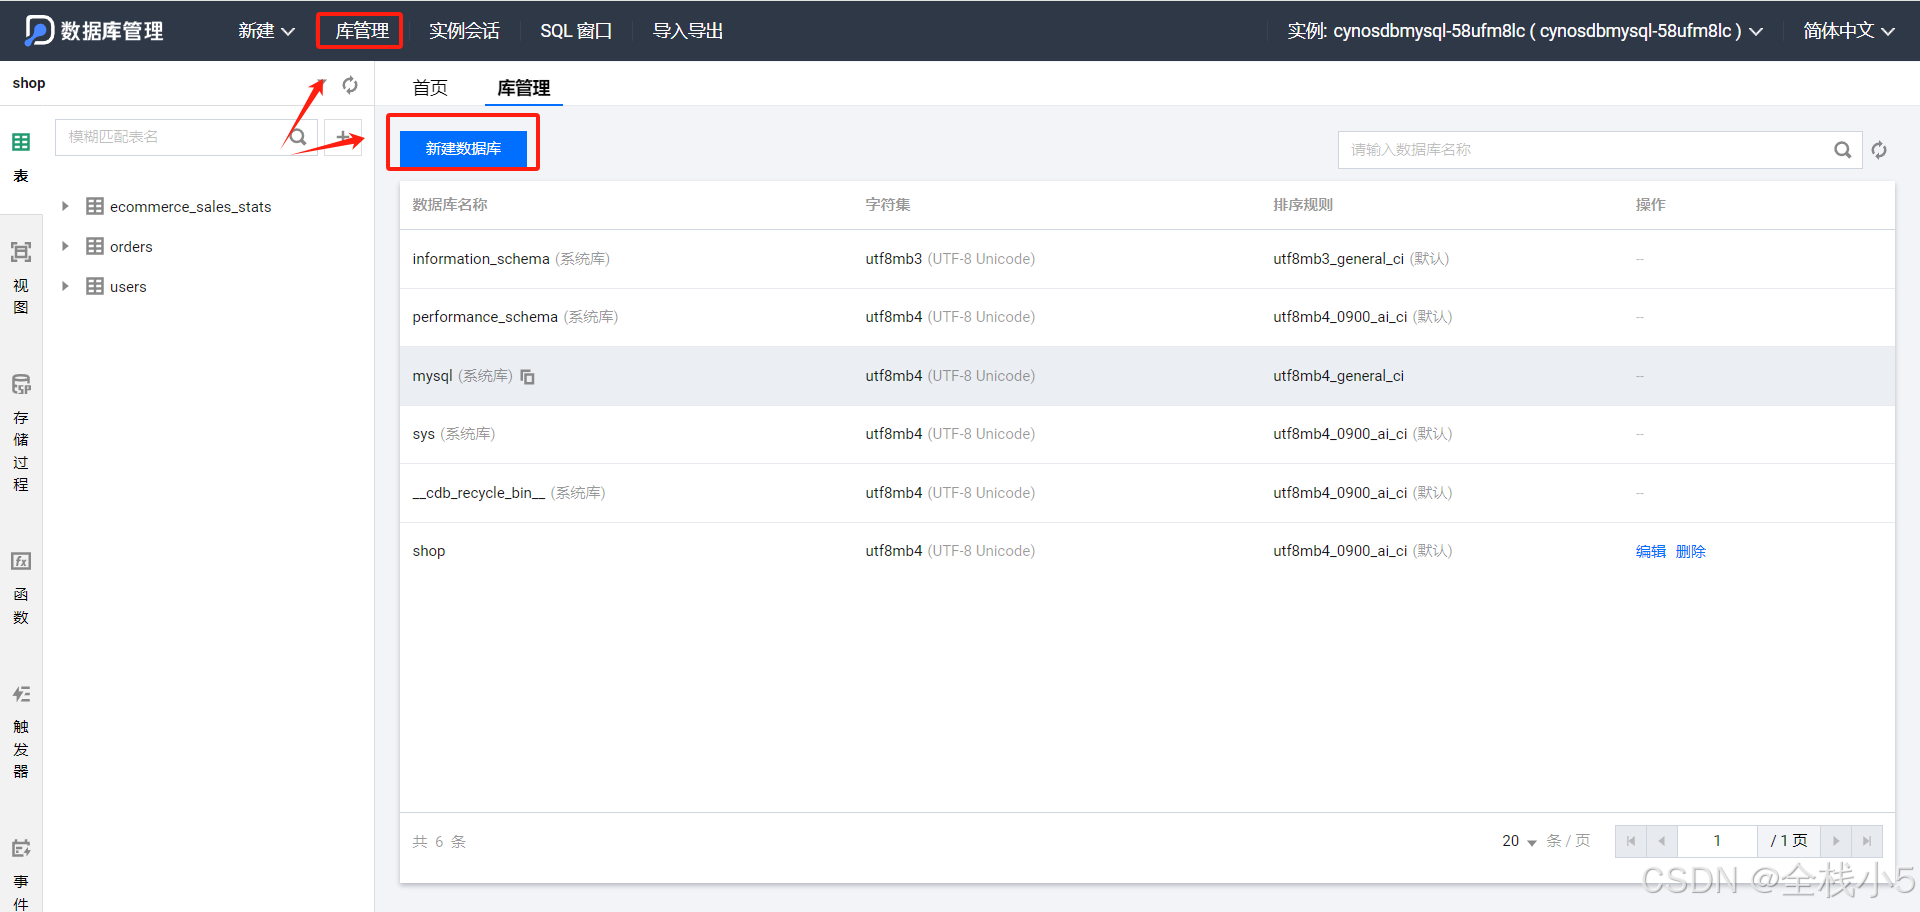
Task: Open the 事件 (events) sidebar section
Action: (x=21, y=875)
